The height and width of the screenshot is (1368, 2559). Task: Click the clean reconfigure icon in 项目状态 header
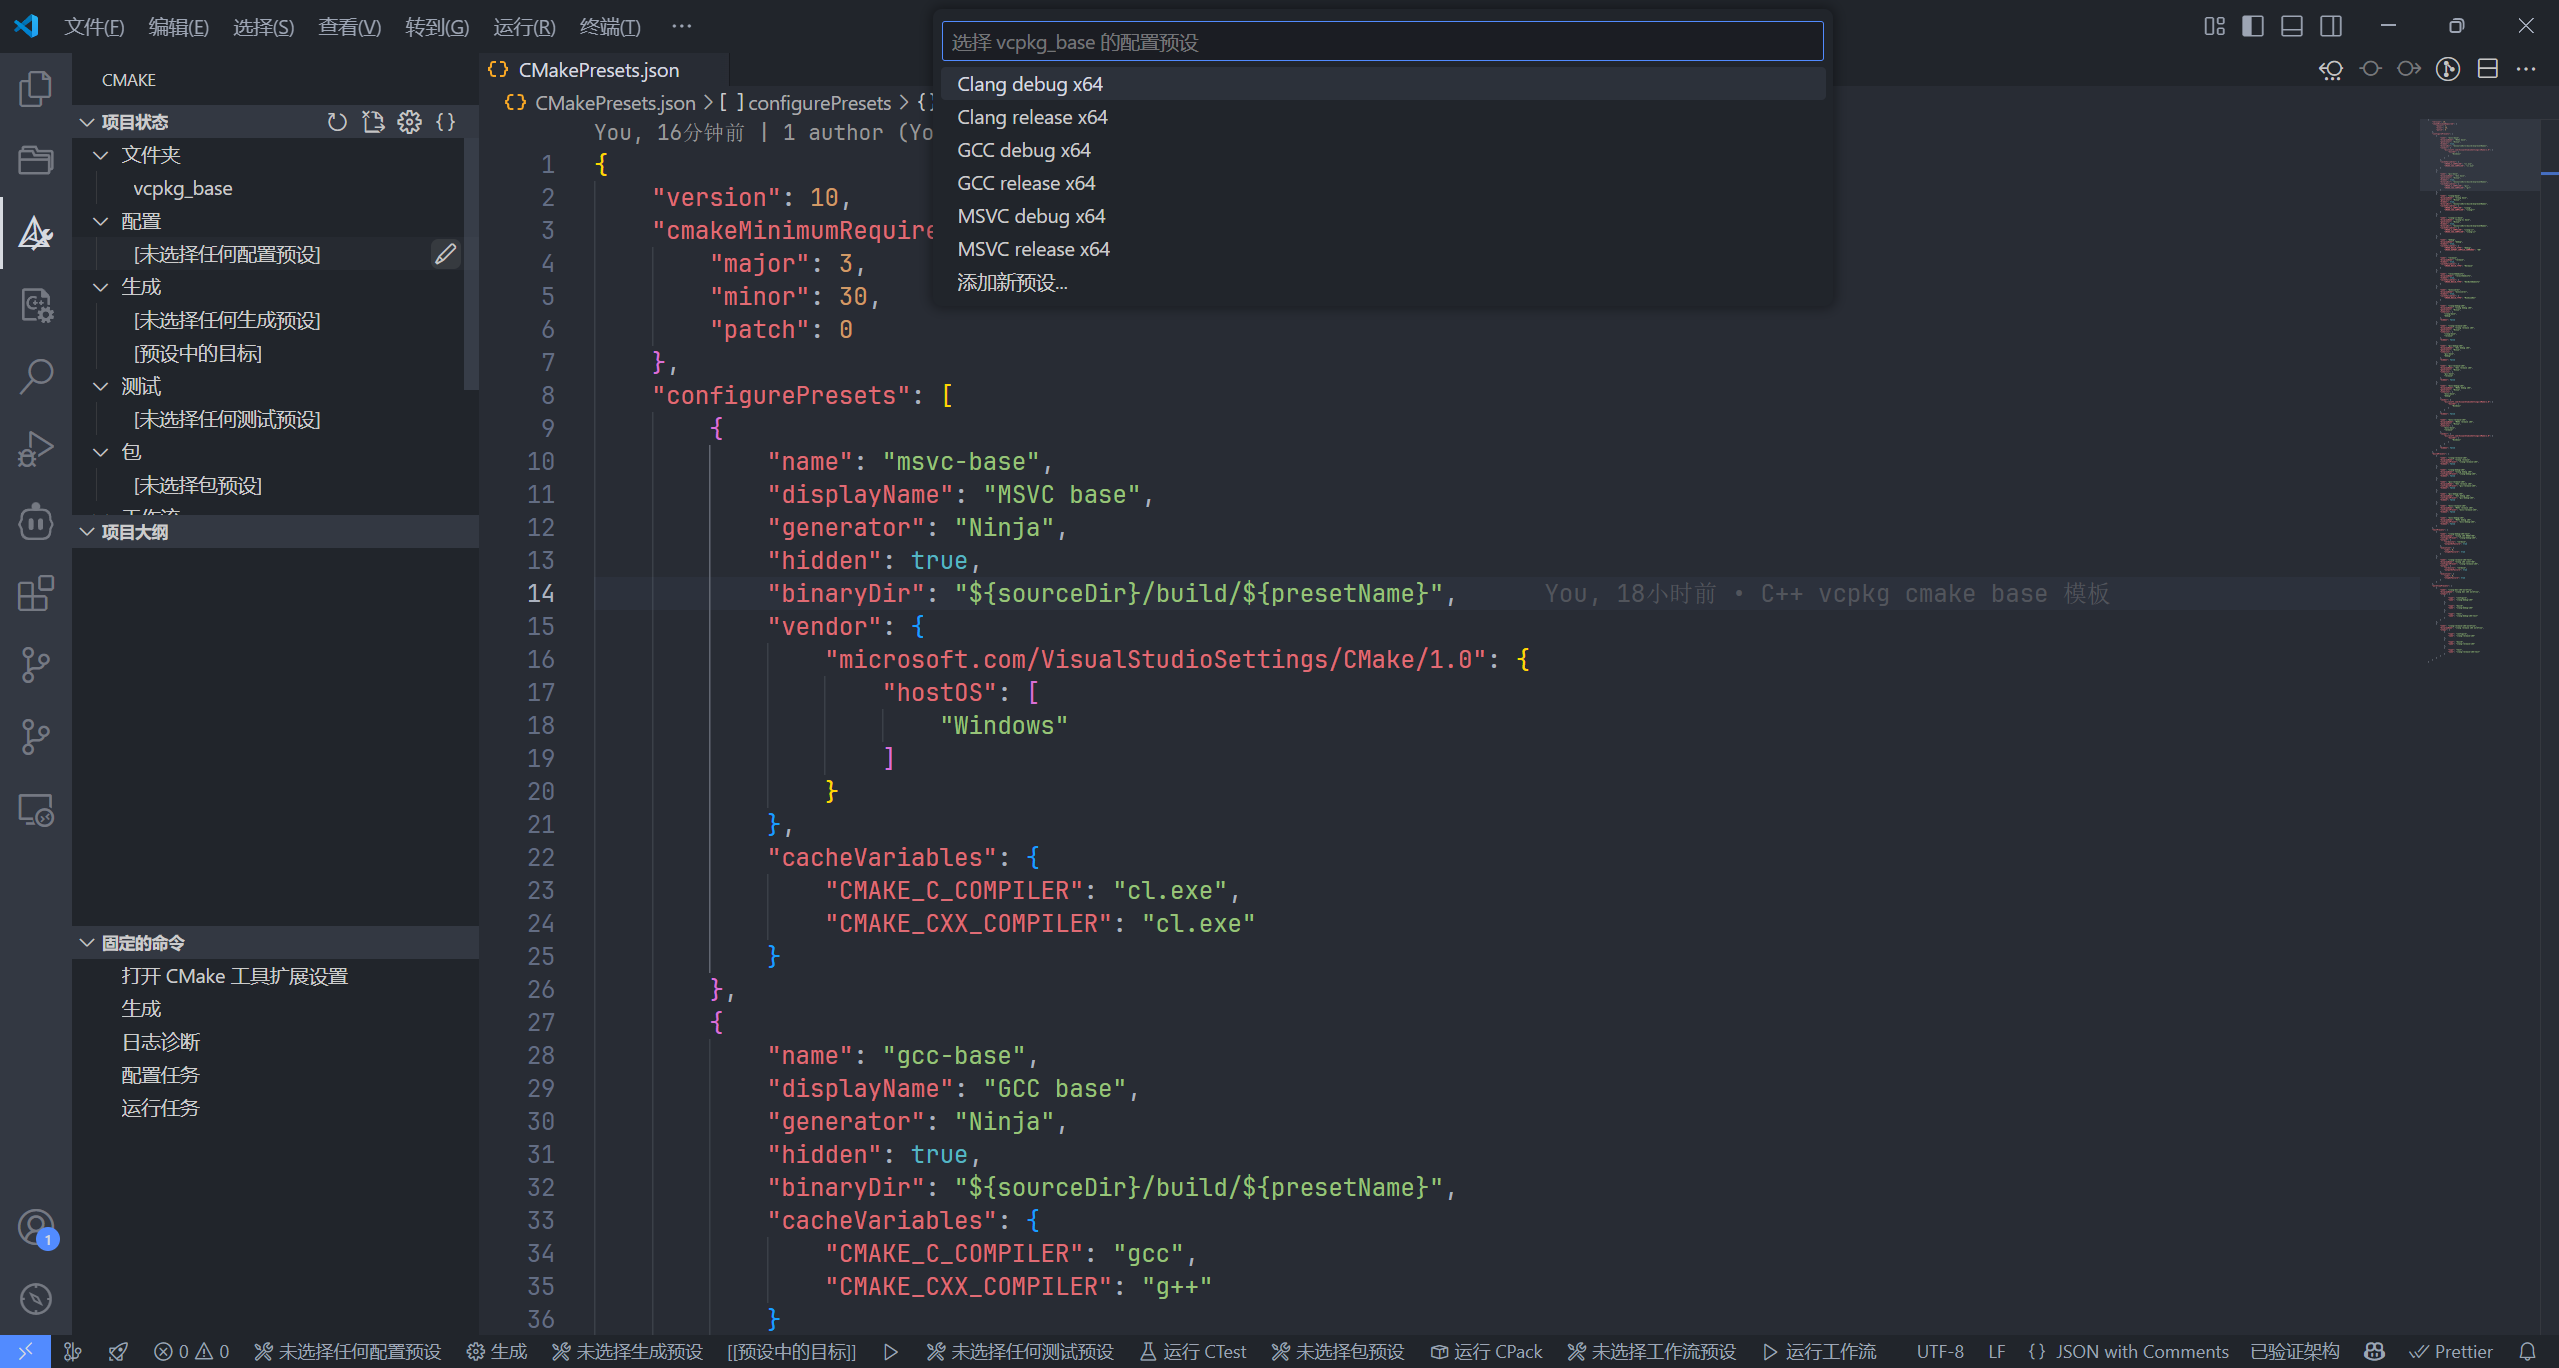coord(373,122)
